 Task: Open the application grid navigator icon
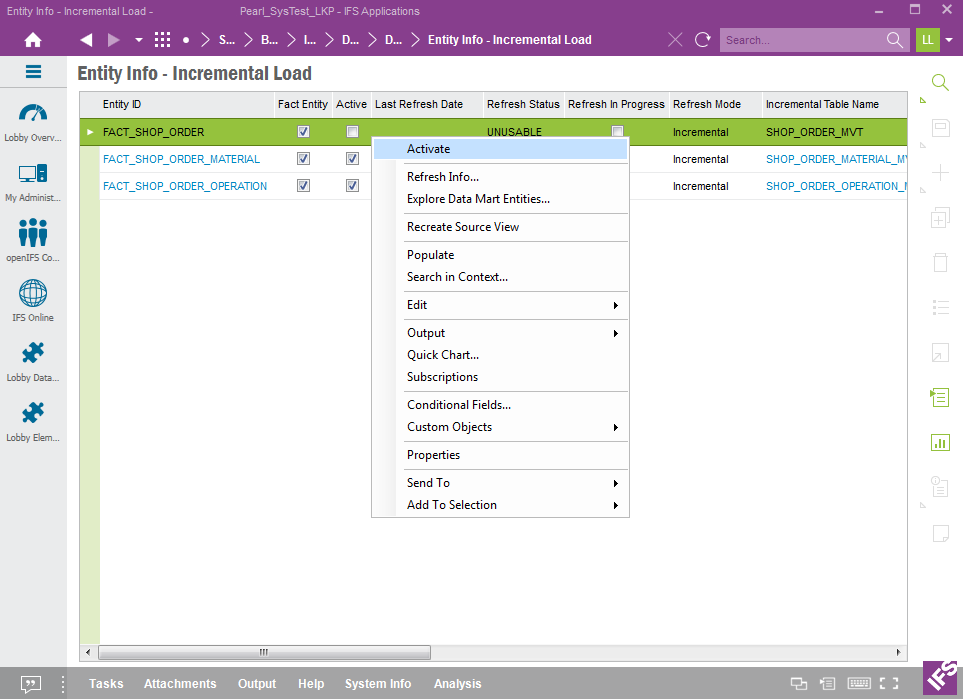(162, 40)
